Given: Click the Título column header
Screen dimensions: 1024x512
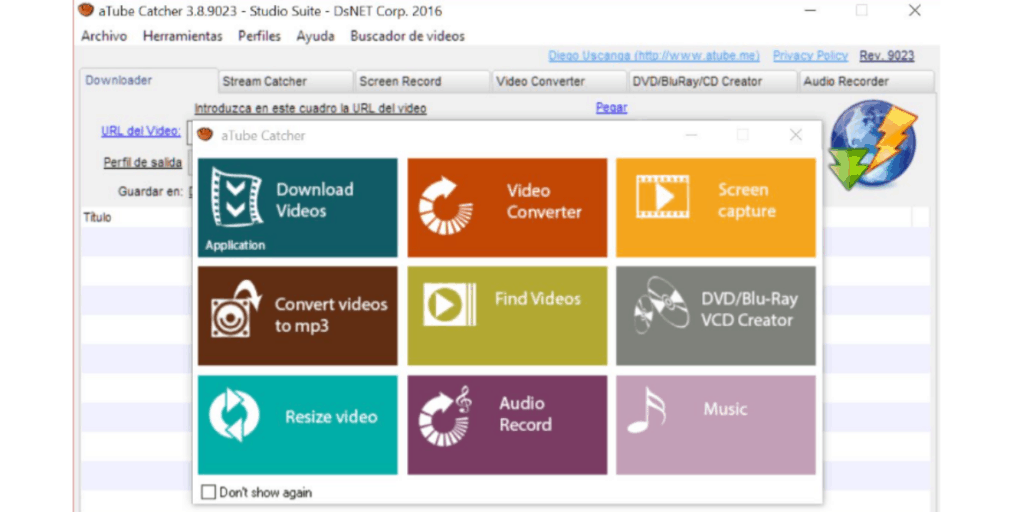Looking at the screenshot, I should tap(97, 217).
